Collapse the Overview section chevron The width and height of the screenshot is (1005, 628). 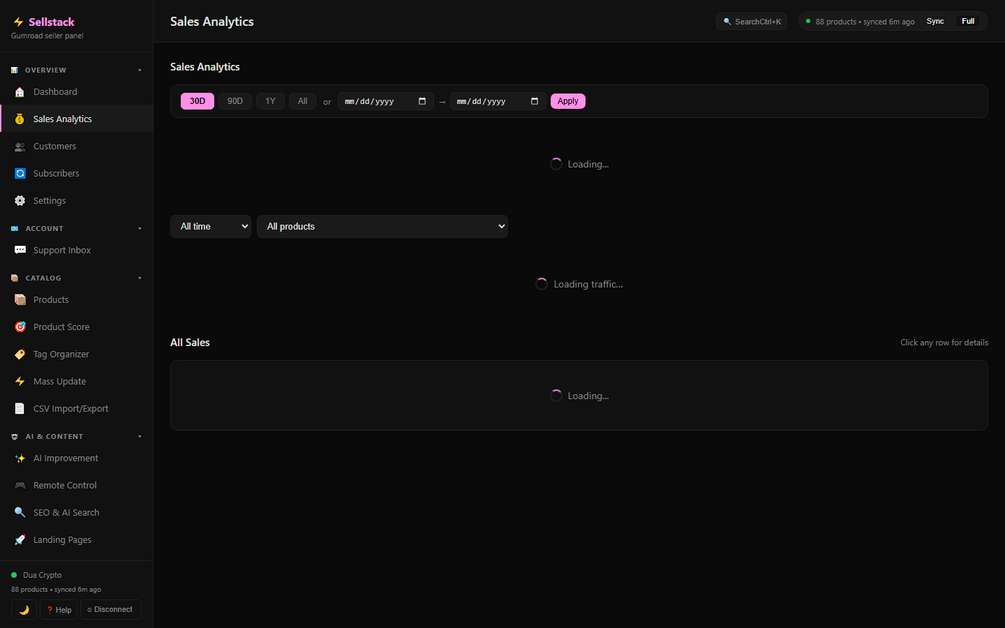140,70
